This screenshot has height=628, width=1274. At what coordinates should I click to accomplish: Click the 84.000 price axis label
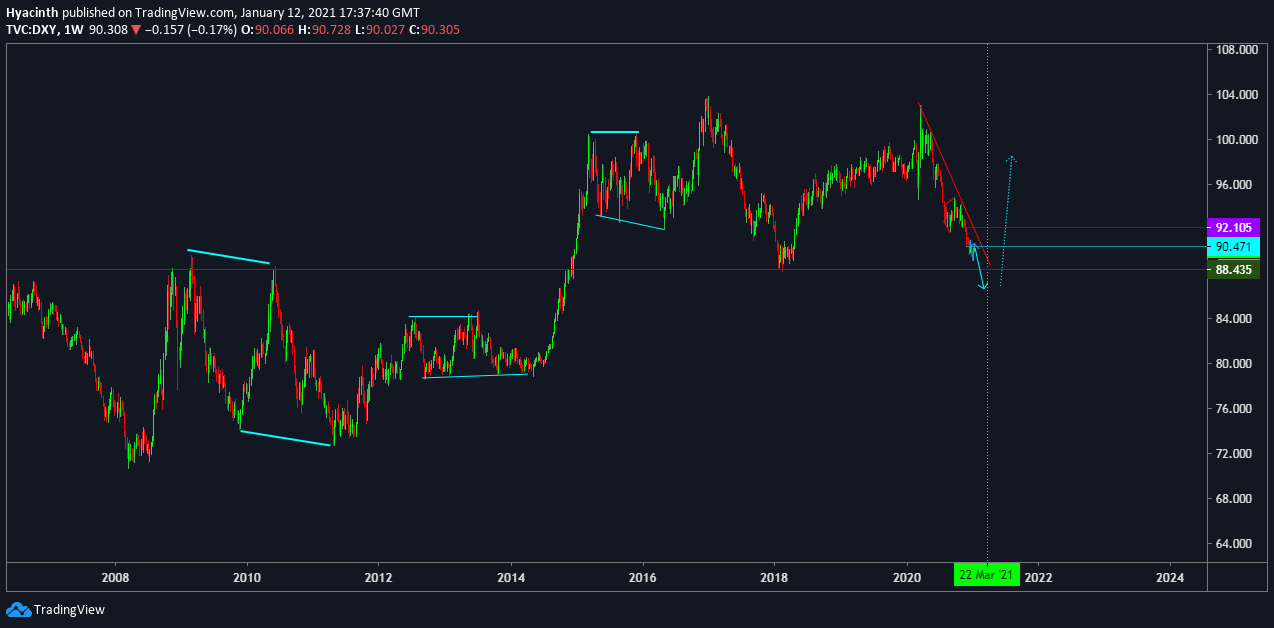click(1234, 319)
